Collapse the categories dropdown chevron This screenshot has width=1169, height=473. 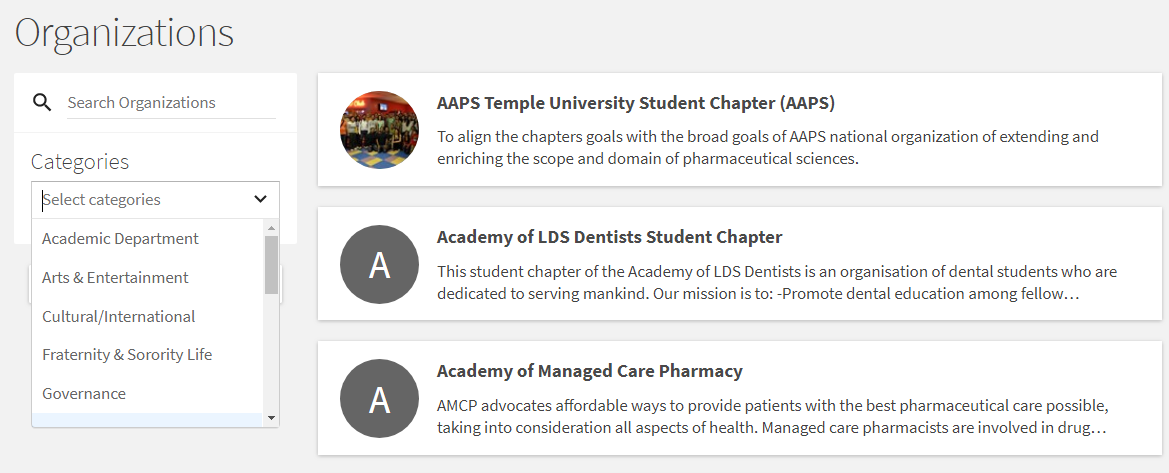[x=260, y=200]
